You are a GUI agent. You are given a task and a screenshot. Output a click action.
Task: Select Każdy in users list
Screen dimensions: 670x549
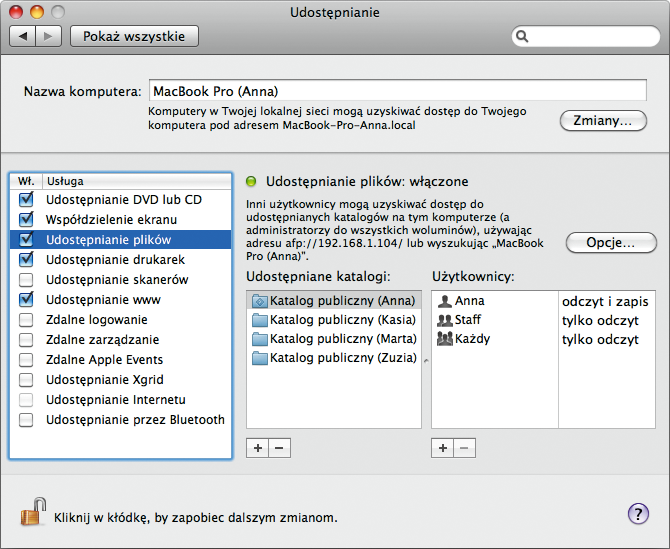[495, 339]
